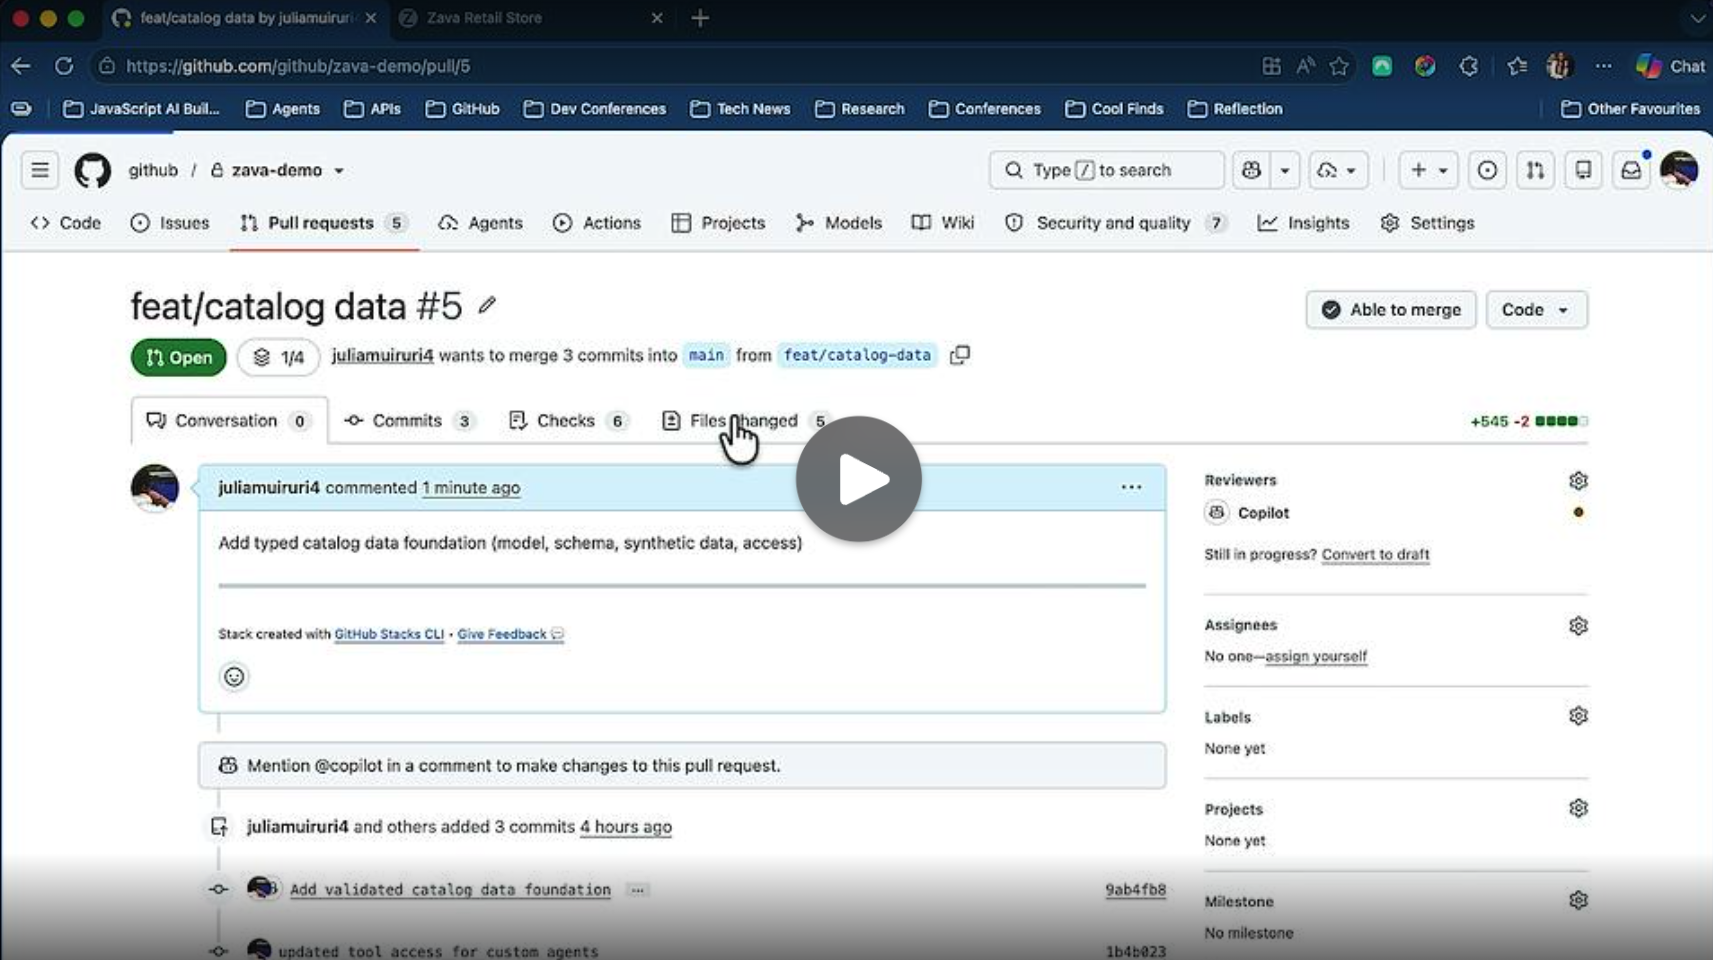This screenshot has width=1713, height=960.
Task: Expand the browser tab list chevron
Action: click(x=1697, y=18)
